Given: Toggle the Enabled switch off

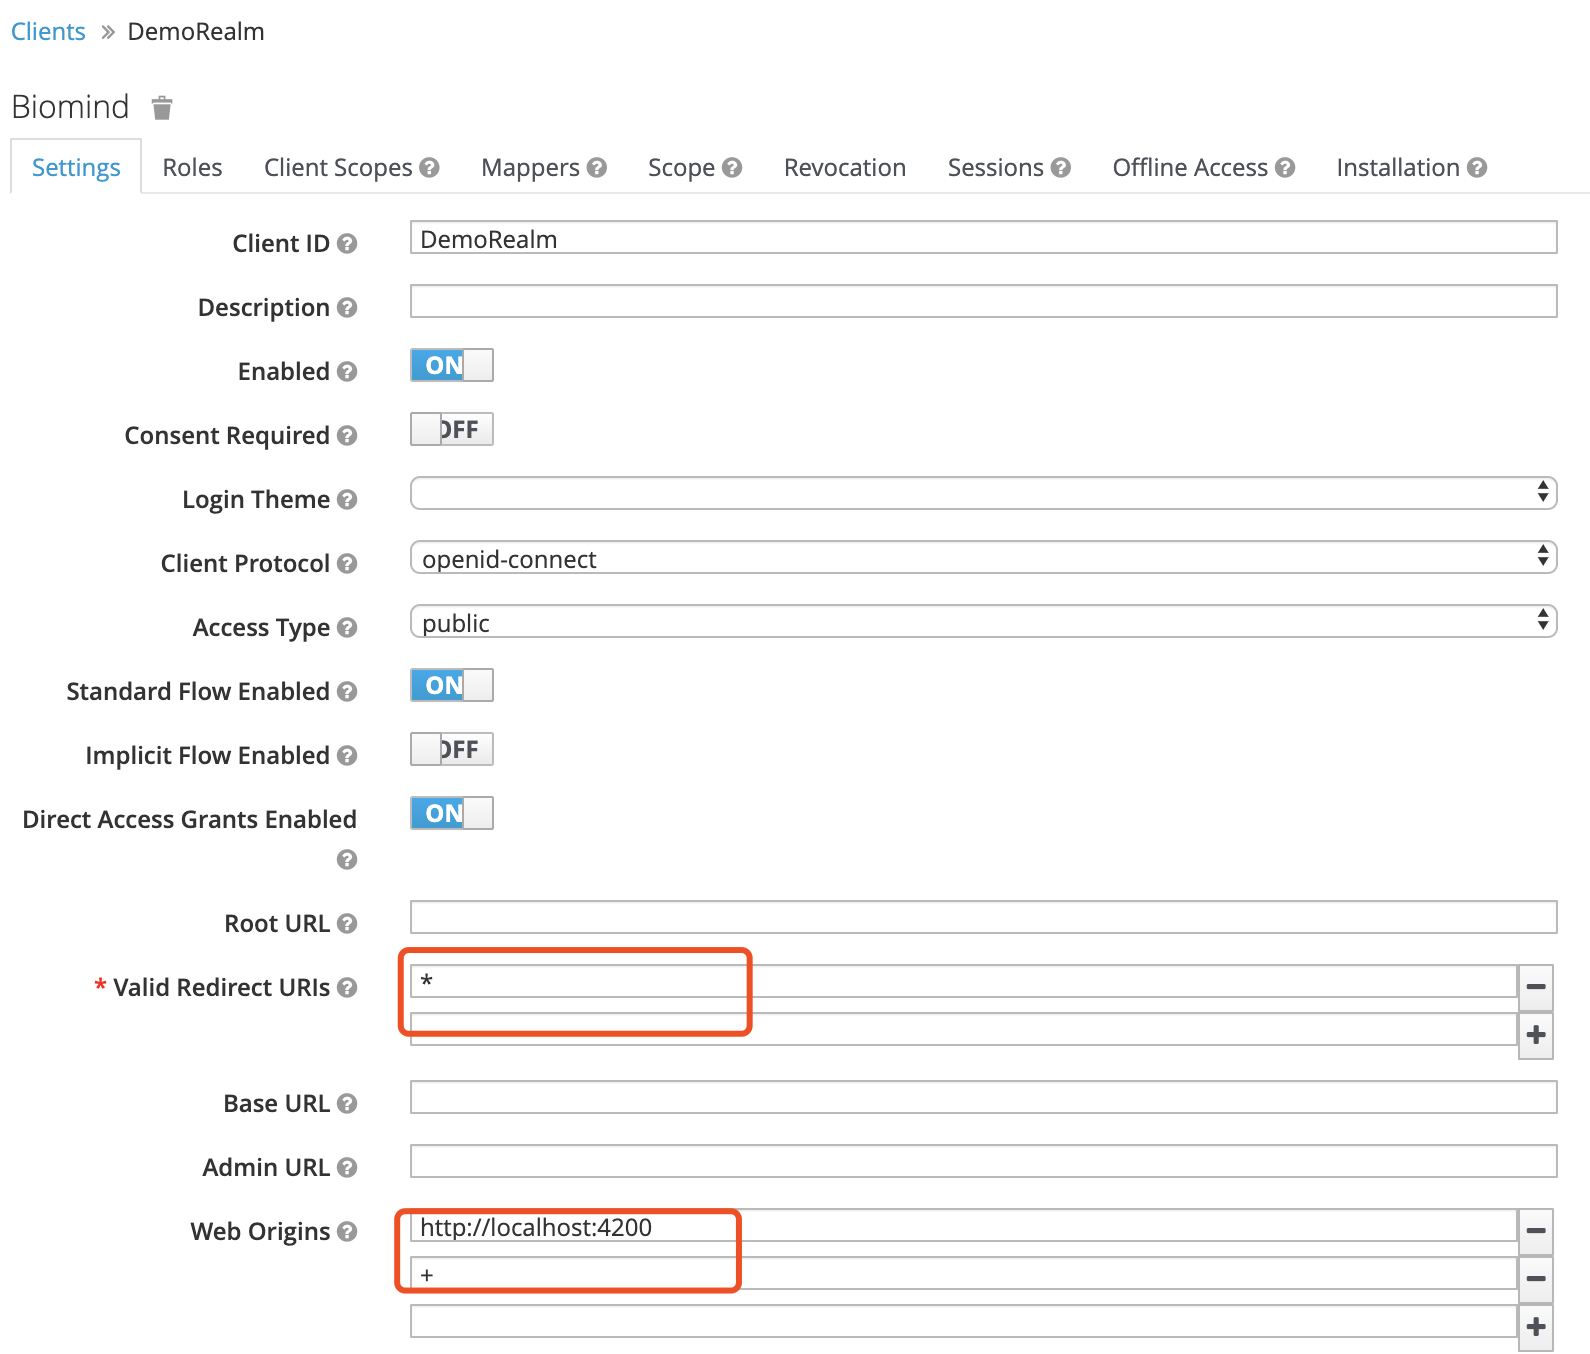Looking at the screenshot, I should click(x=452, y=366).
